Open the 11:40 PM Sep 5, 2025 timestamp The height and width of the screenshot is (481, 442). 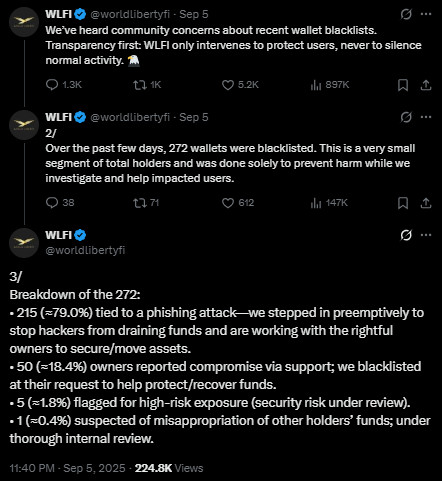pos(67,468)
